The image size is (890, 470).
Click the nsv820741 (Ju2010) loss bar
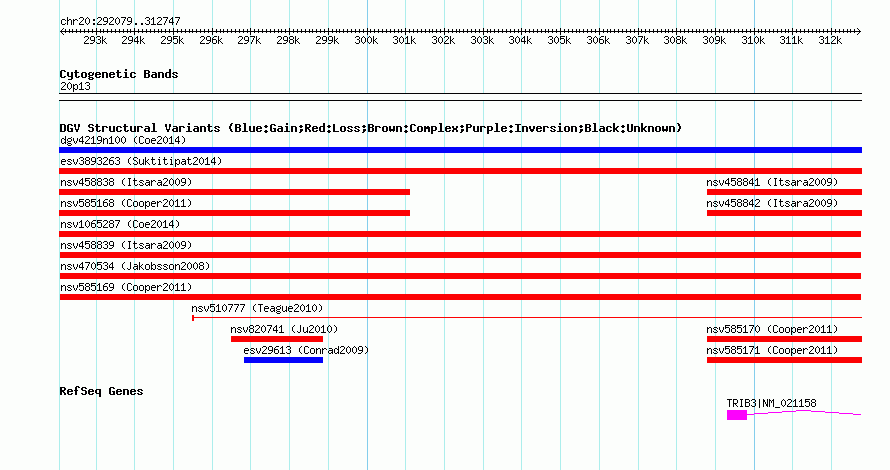click(276, 339)
